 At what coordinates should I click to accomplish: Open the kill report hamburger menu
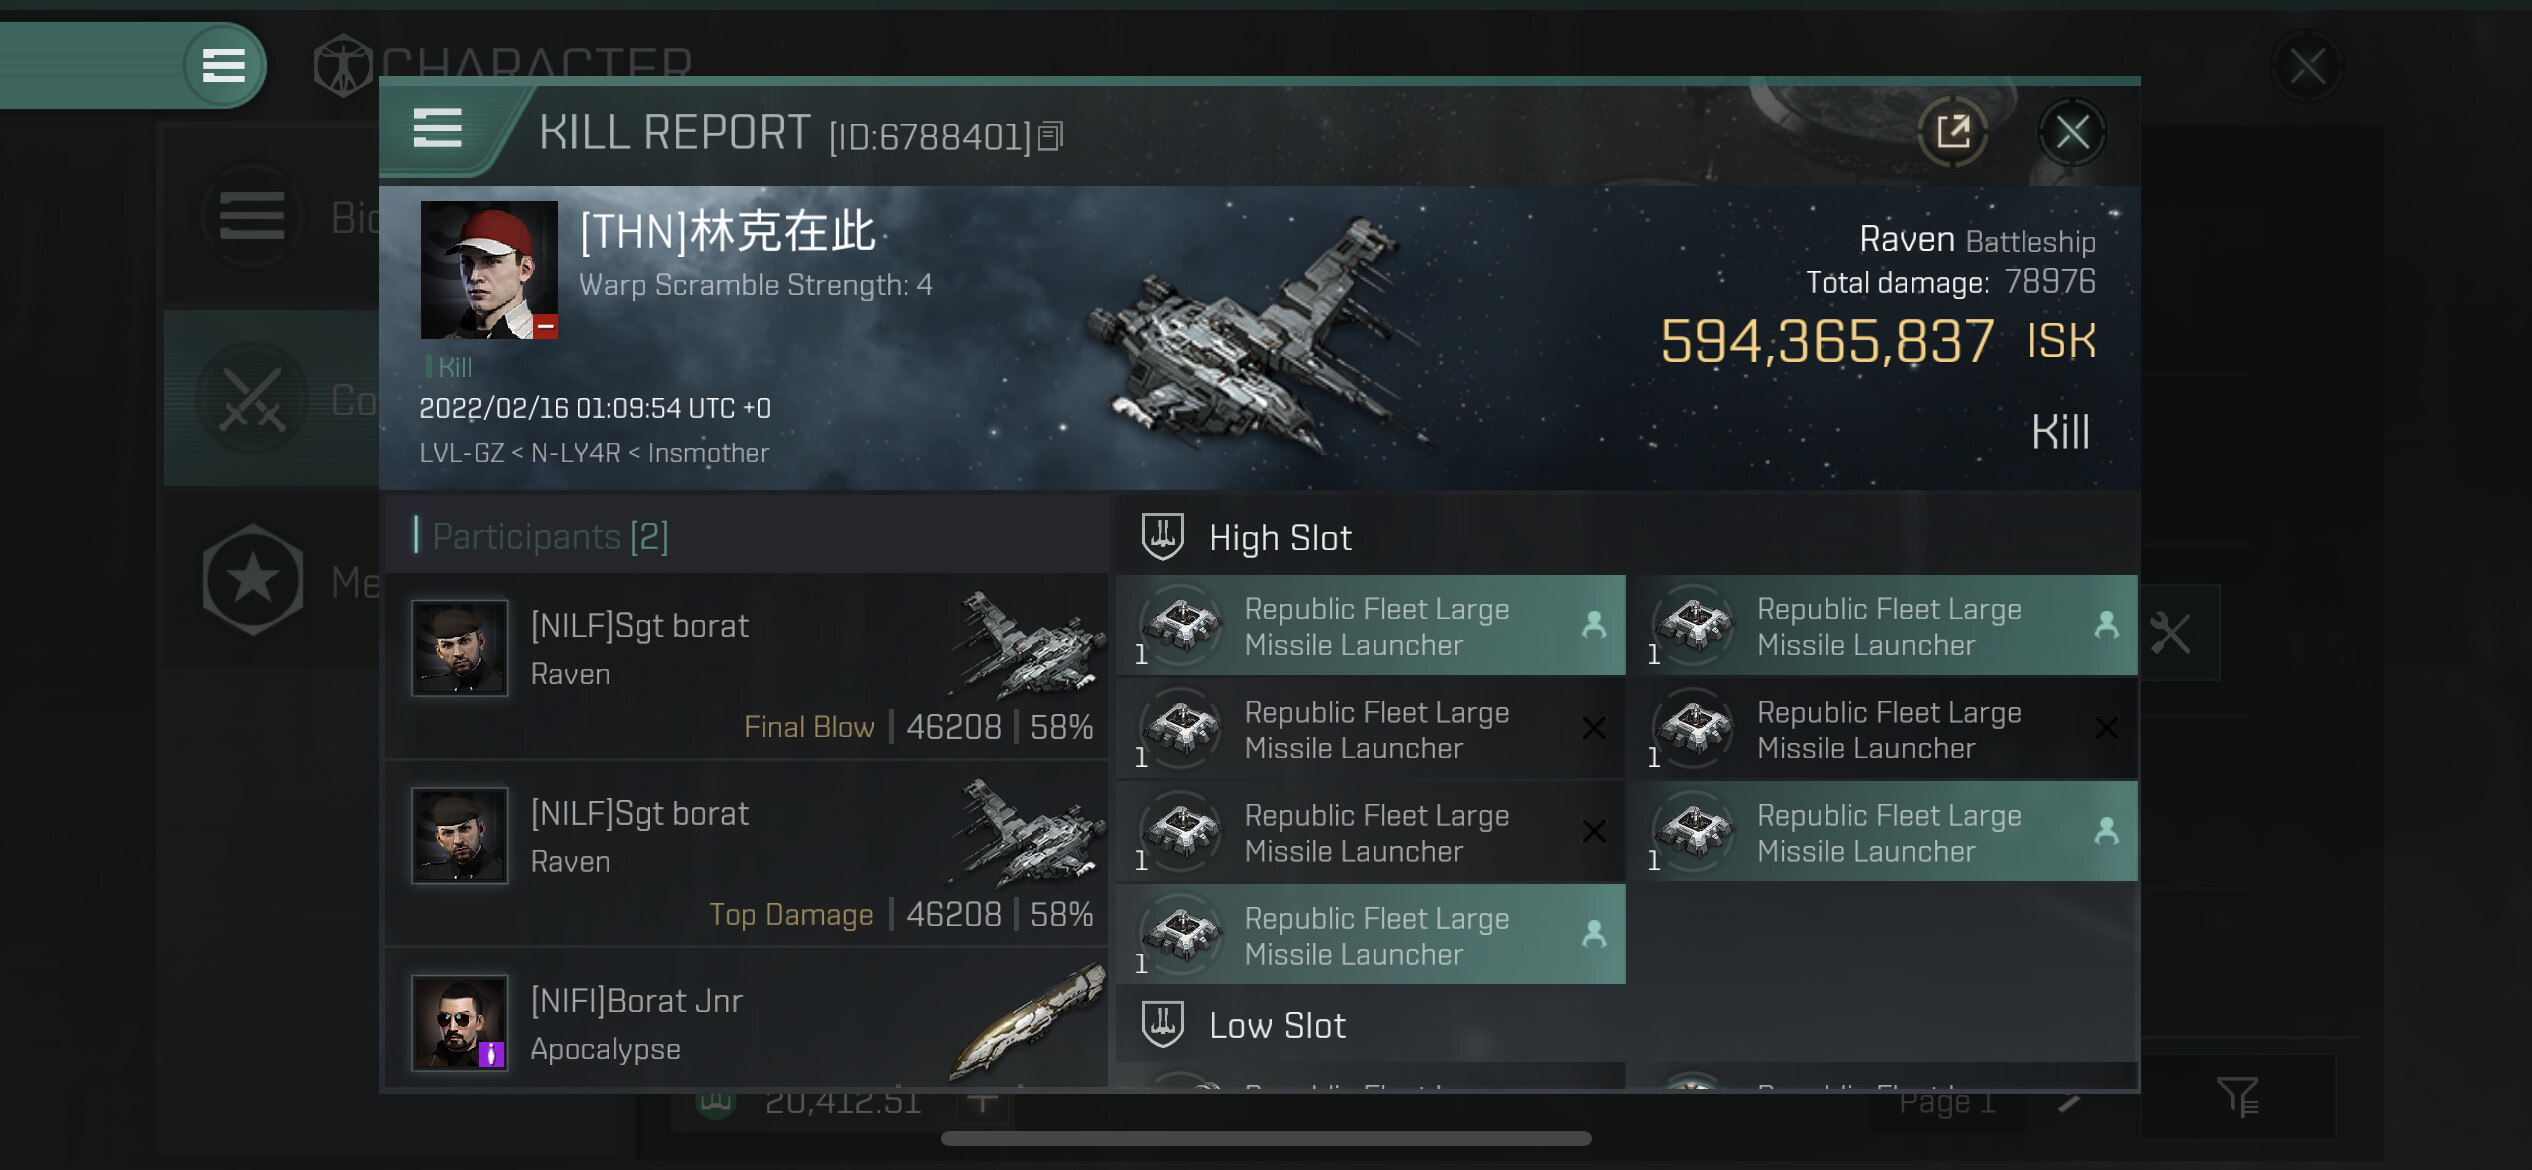pos(437,129)
